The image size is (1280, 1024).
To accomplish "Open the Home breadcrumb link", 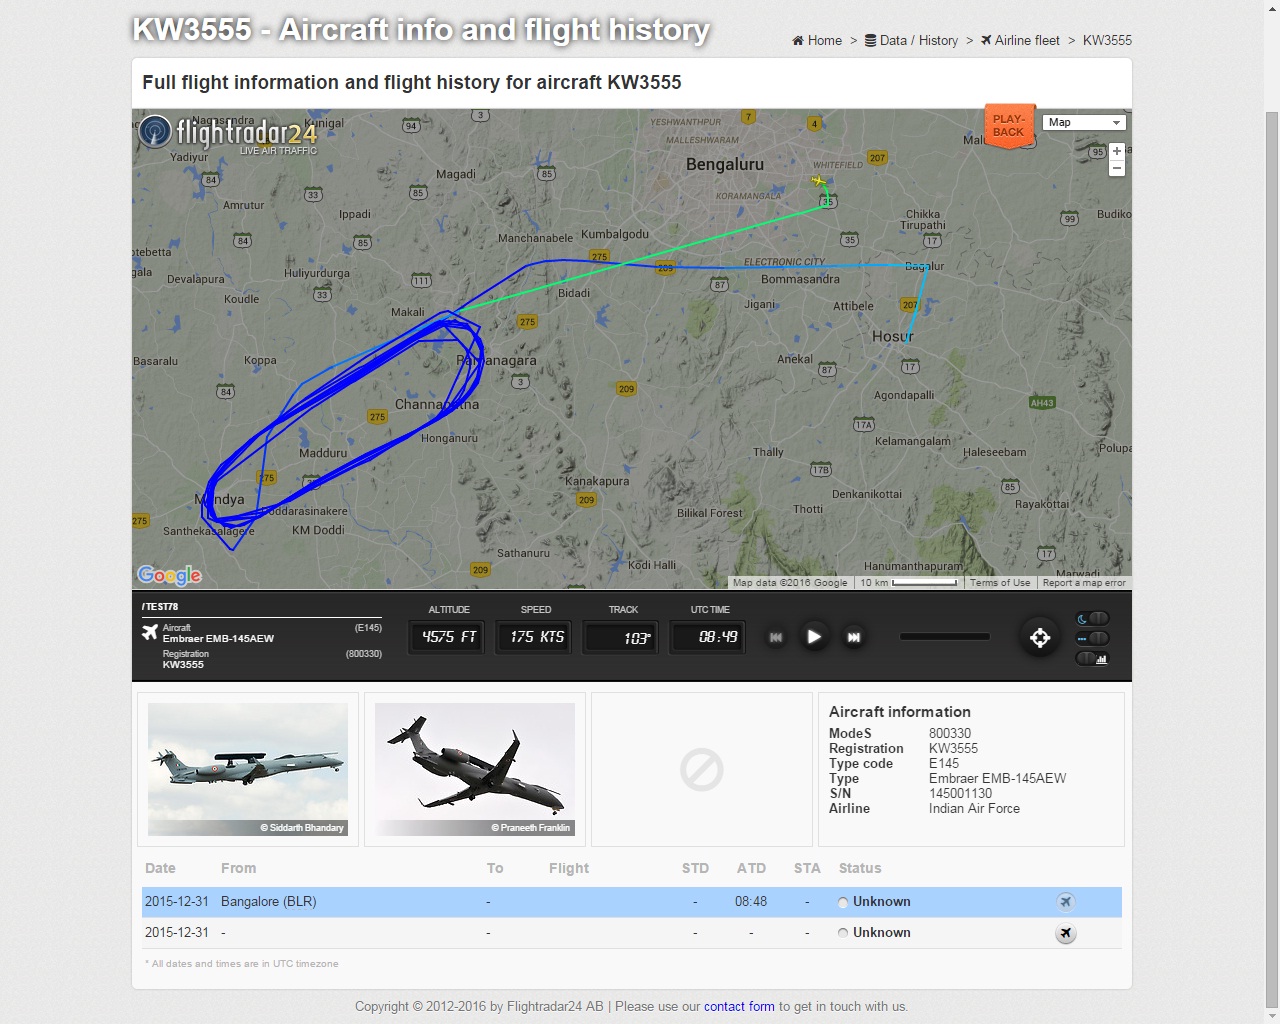I will (x=817, y=40).
